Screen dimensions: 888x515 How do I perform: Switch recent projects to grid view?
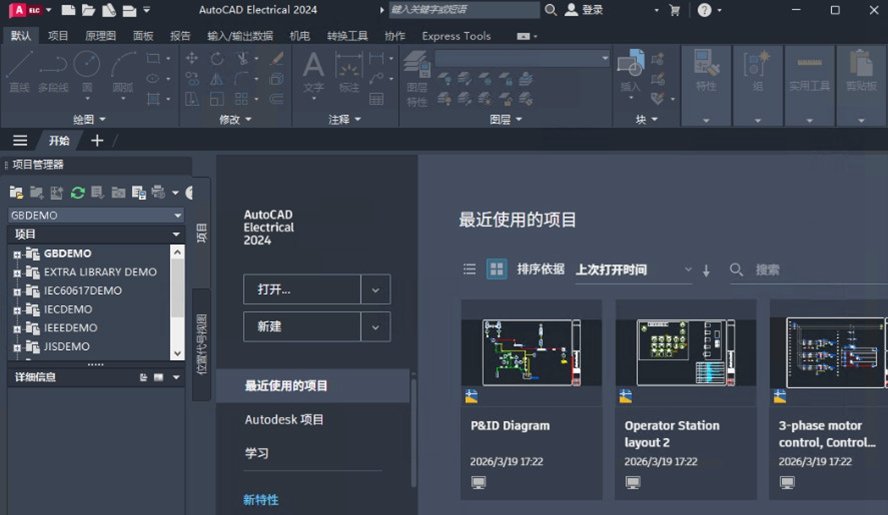click(497, 269)
